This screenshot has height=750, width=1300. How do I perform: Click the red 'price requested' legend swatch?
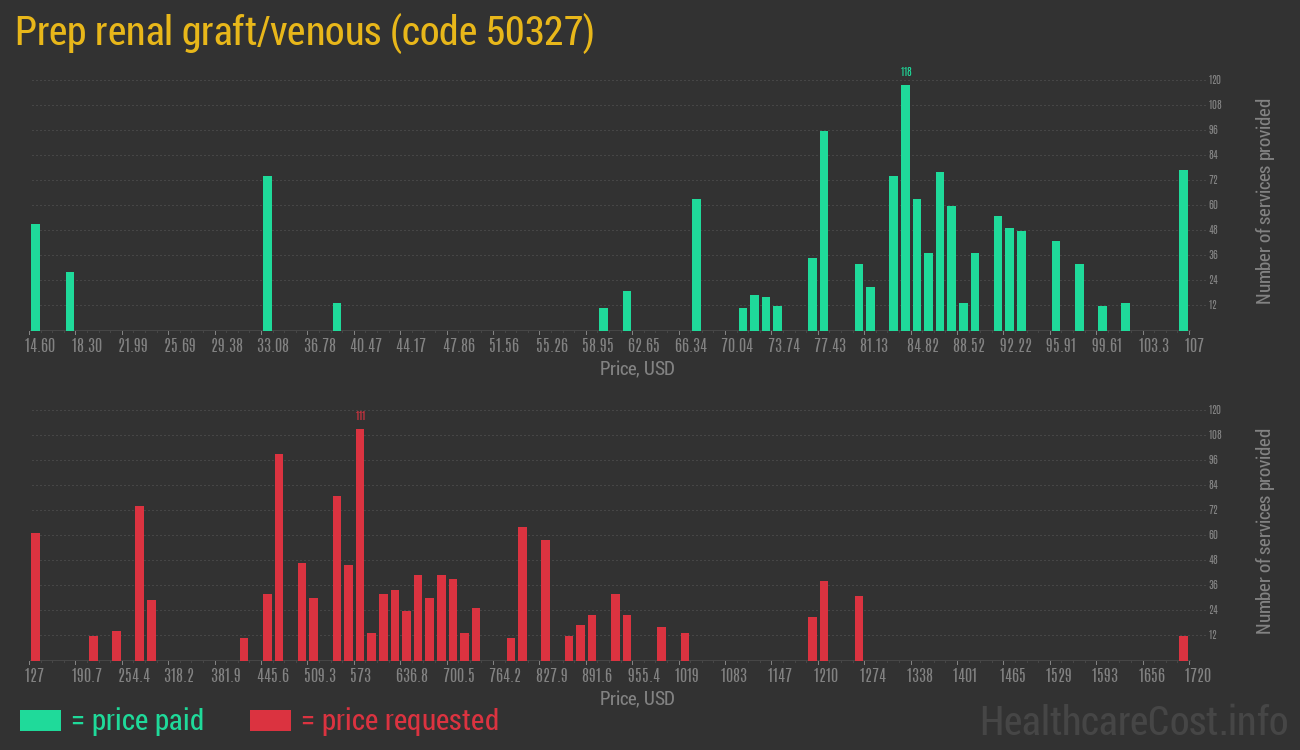click(x=270, y=720)
